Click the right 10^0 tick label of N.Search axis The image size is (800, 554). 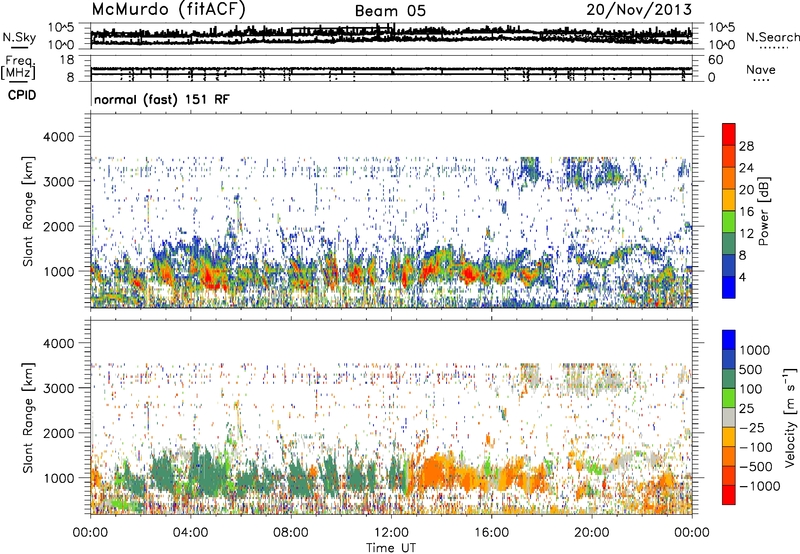[x=722, y=45]
